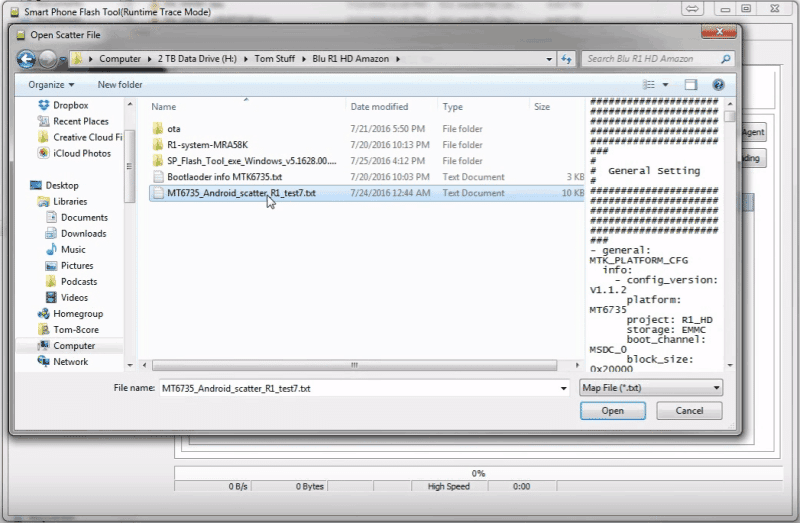This screenshot has height=523, width=800.
Task: Click the SP_Flash_Tool folder icon
Action: (x=158, y=161)
